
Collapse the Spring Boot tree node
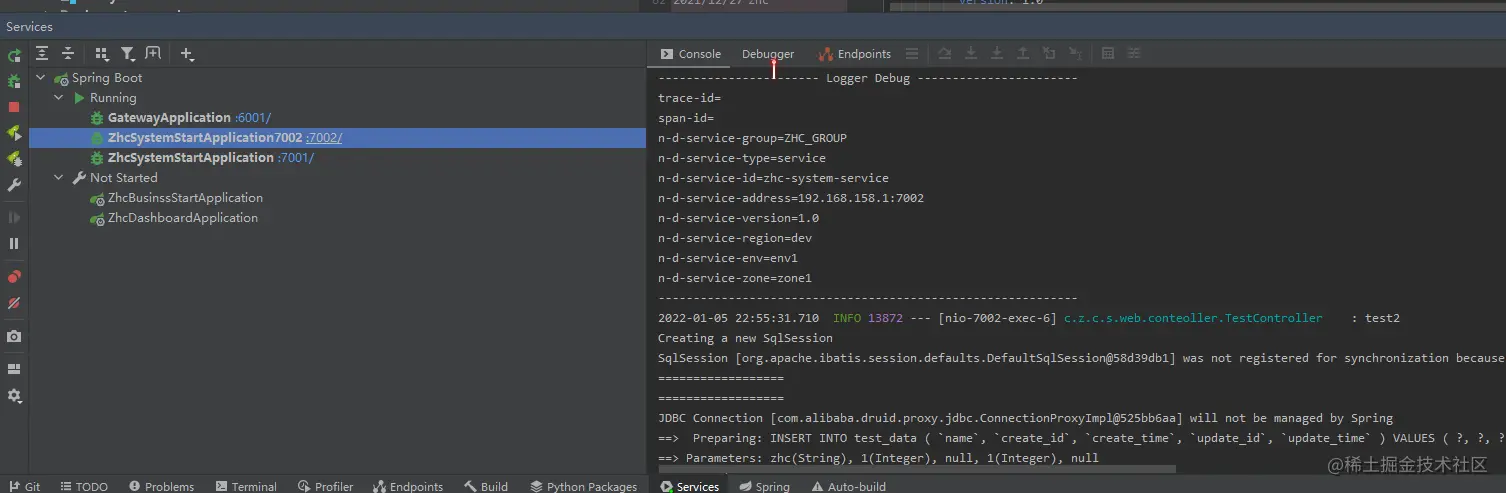point(41,78)
